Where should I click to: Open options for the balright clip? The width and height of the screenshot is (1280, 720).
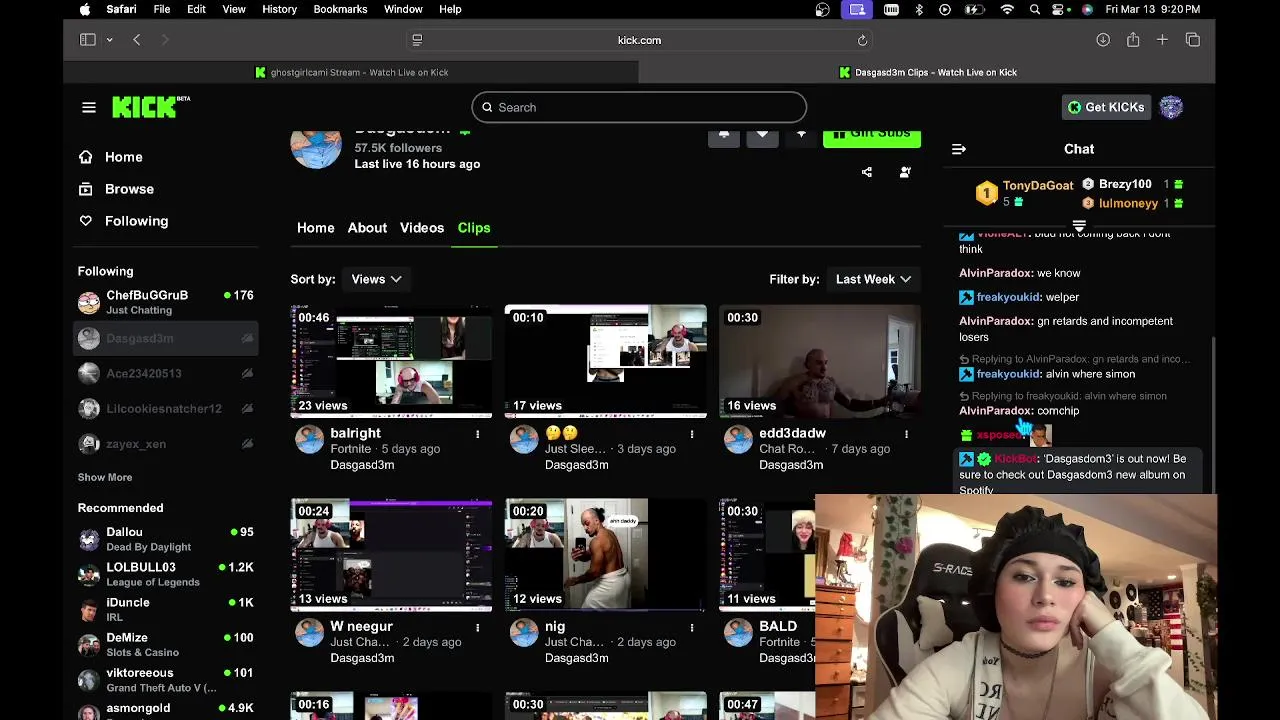[478, 434]
